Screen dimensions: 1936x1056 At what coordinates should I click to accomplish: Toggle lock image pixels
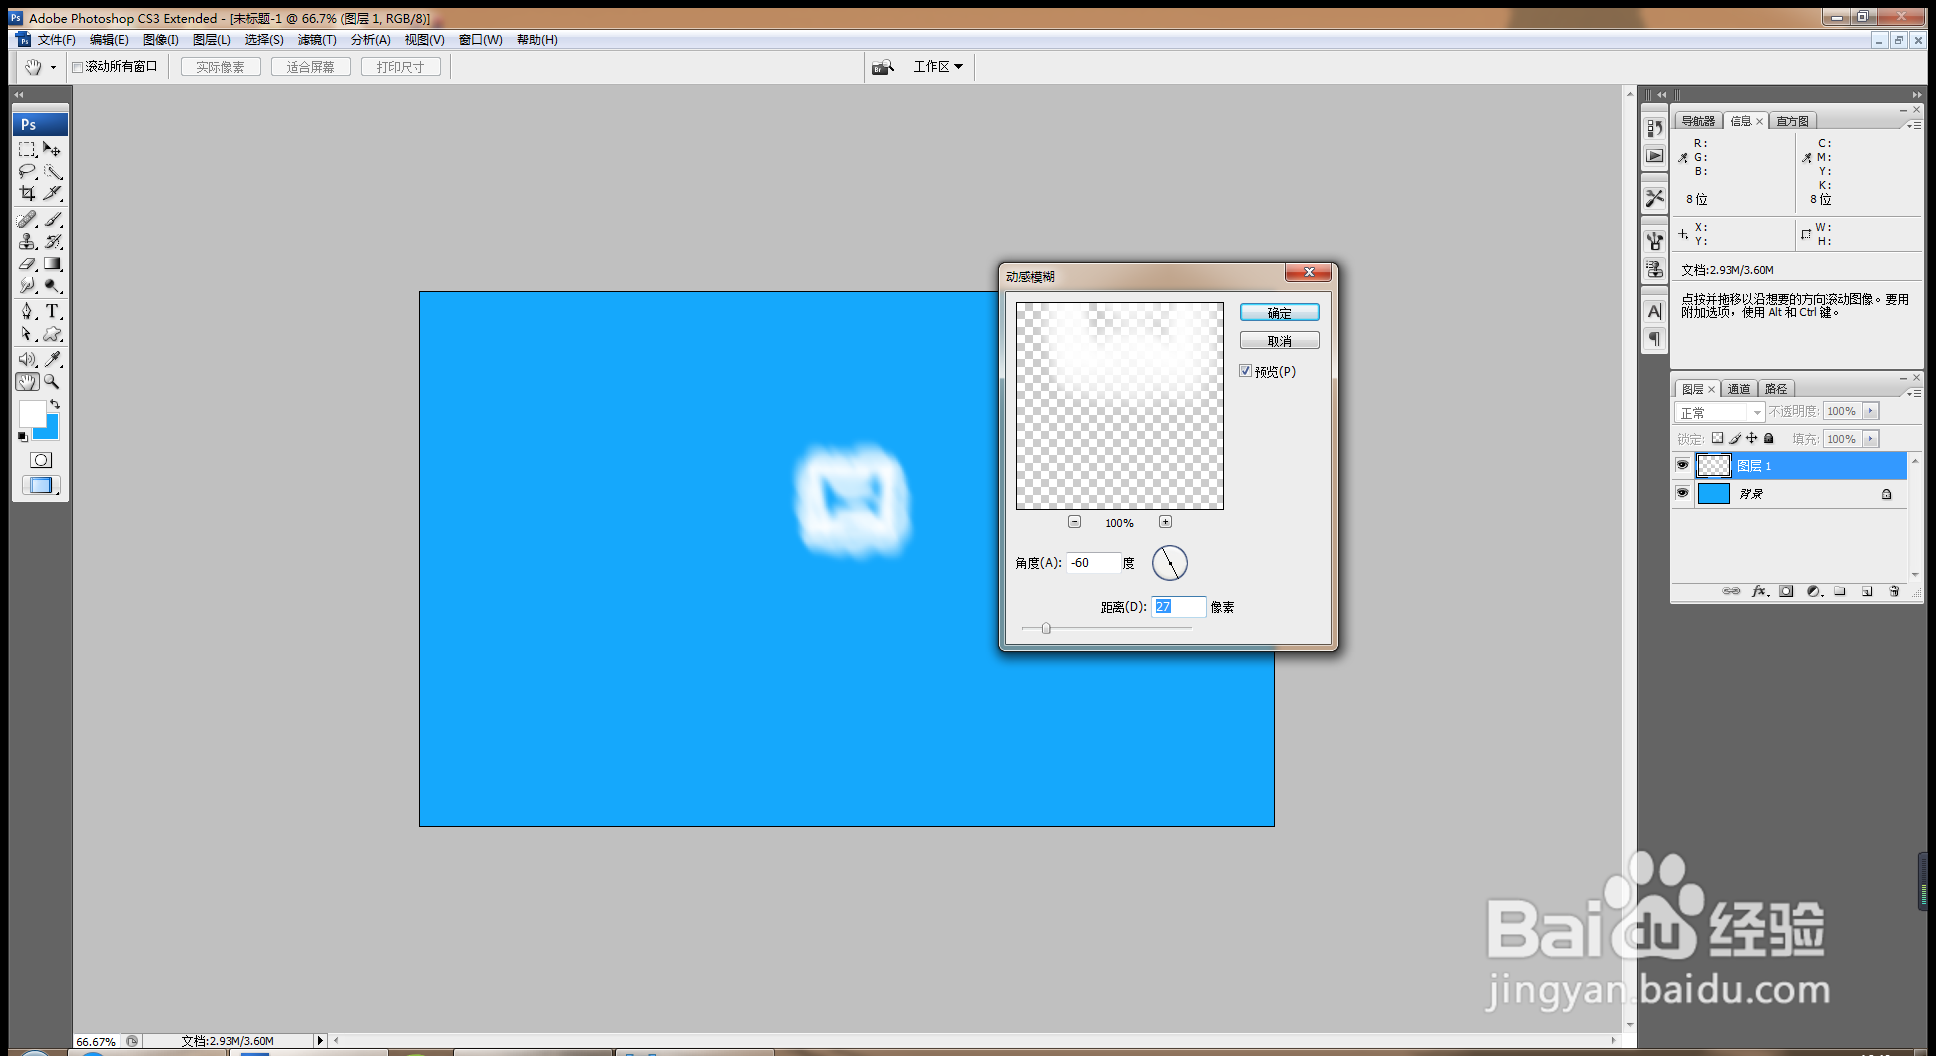[x=1735, y=438]
